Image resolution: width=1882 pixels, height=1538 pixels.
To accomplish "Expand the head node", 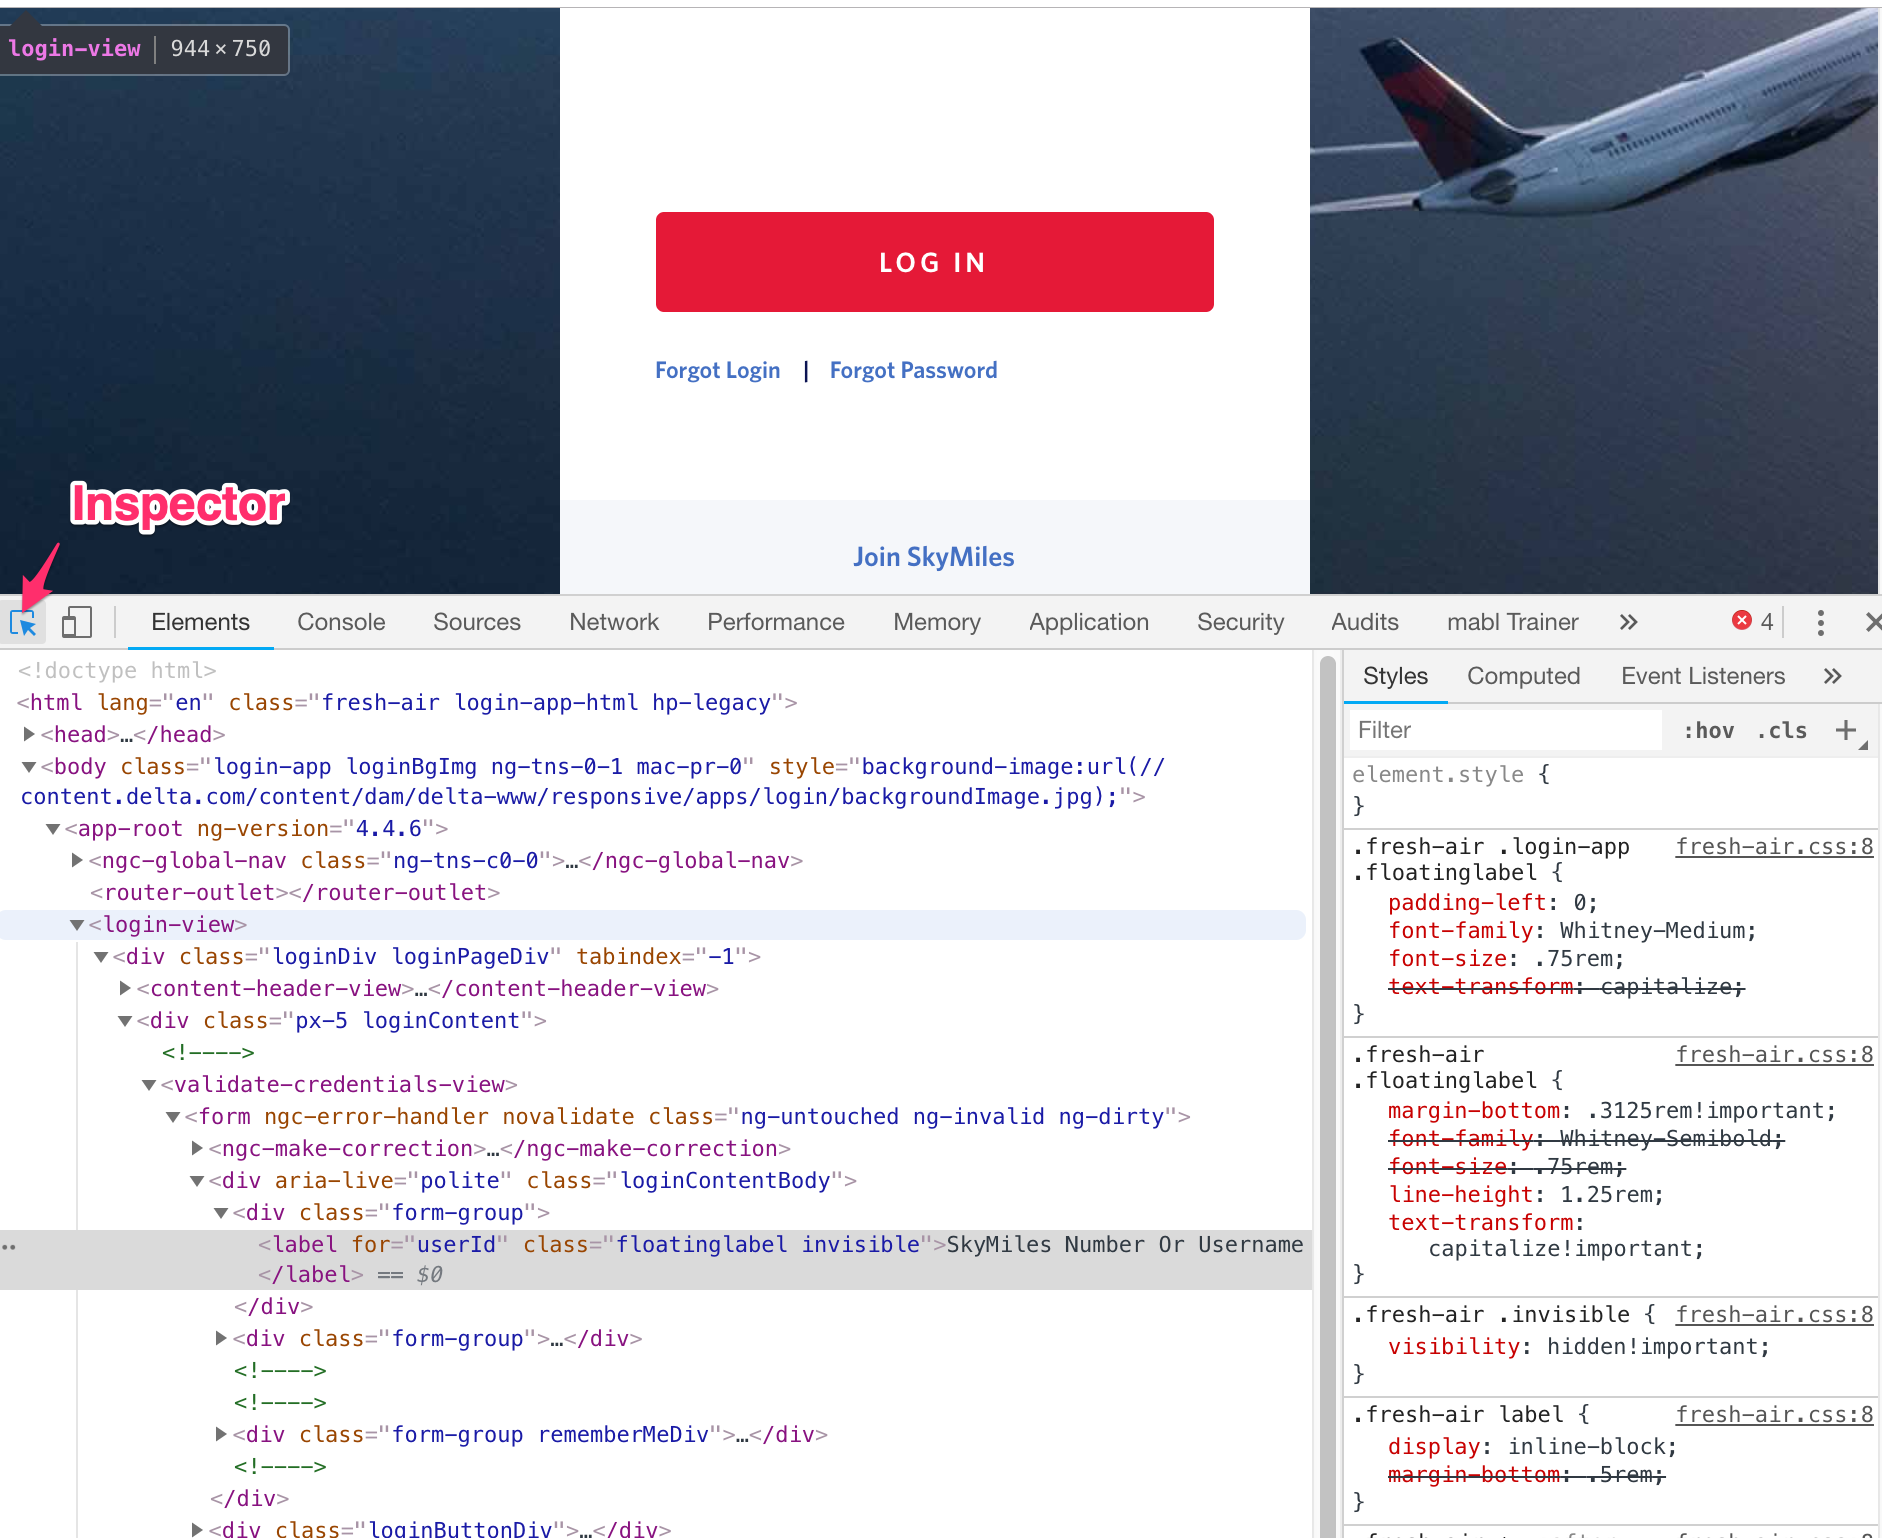I will 29,734.
